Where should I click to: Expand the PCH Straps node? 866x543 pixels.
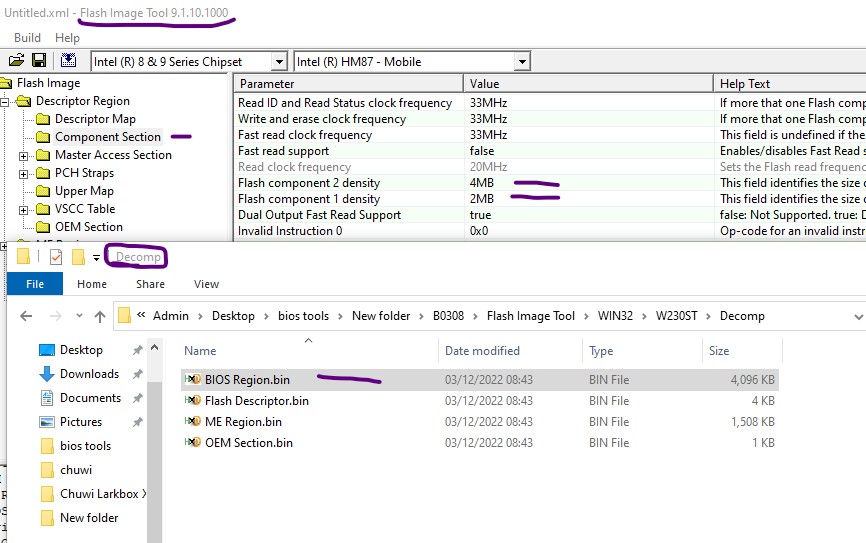(23, 174)
